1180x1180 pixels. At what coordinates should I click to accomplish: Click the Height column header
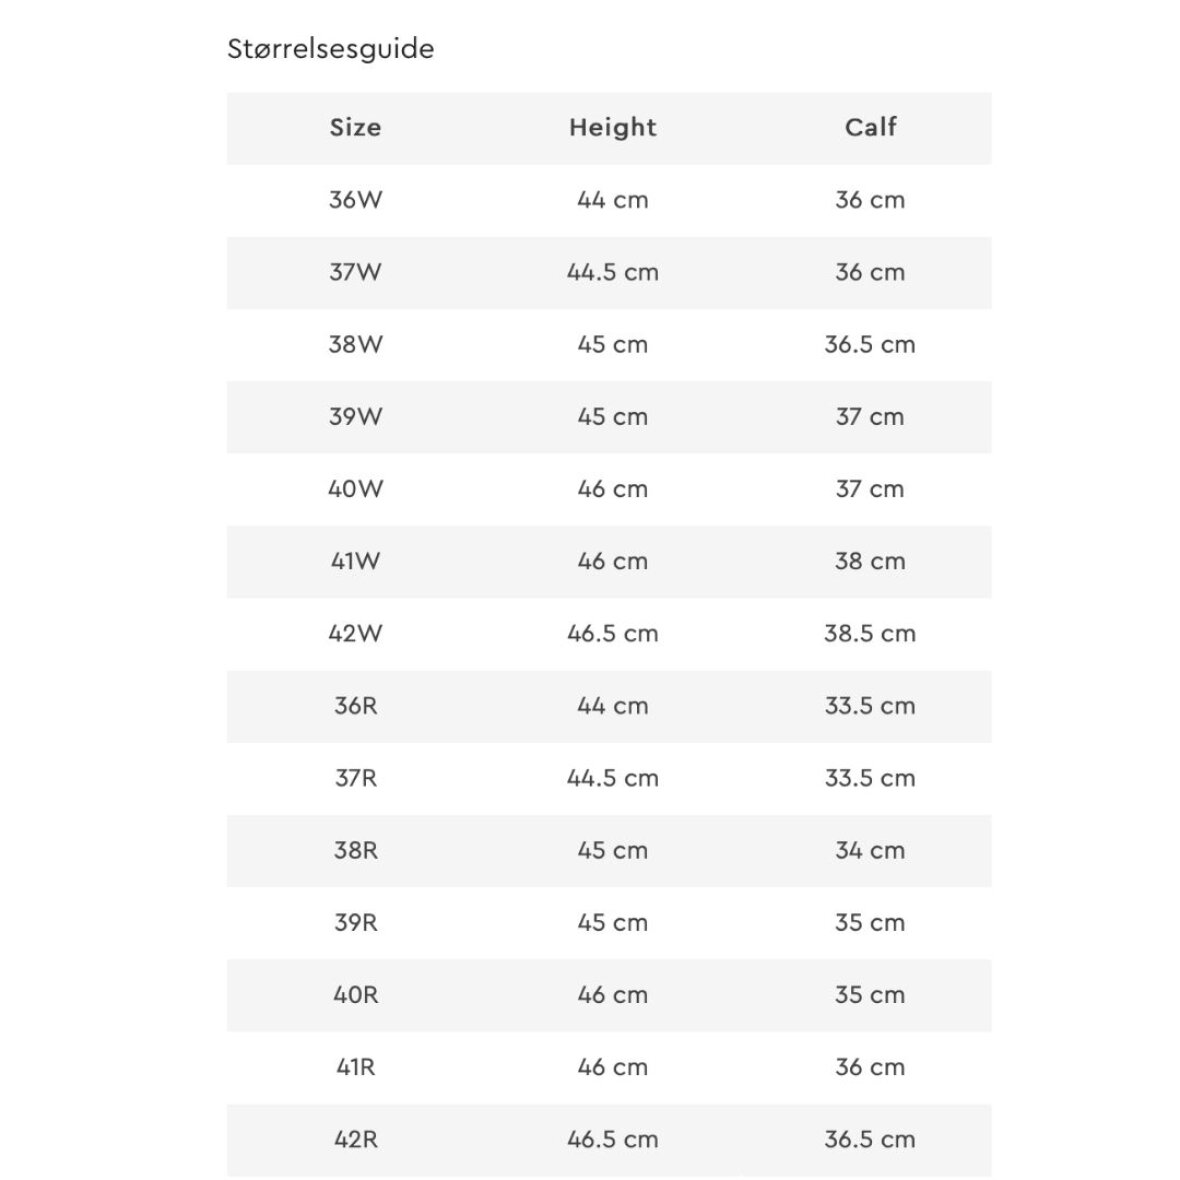(612, 128)
